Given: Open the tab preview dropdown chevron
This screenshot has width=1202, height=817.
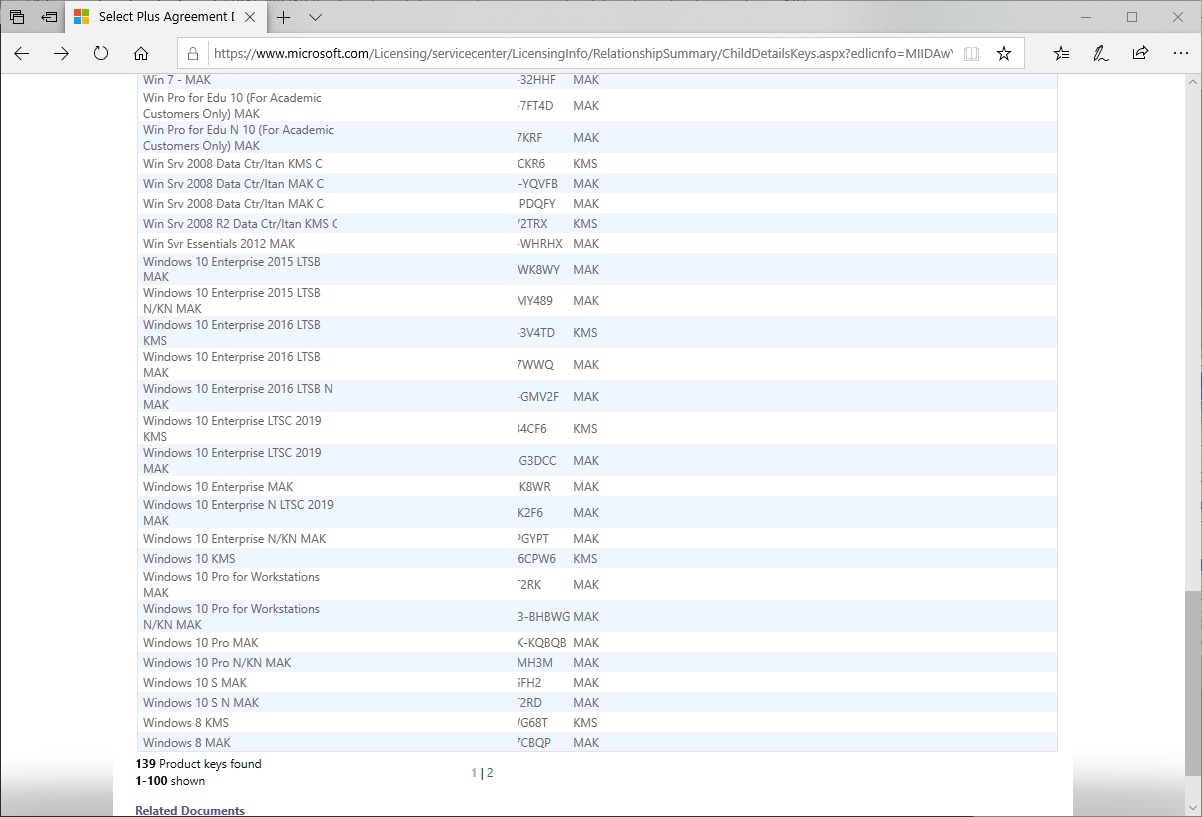Looking at the screenshot, I should [x=316, y=17].
